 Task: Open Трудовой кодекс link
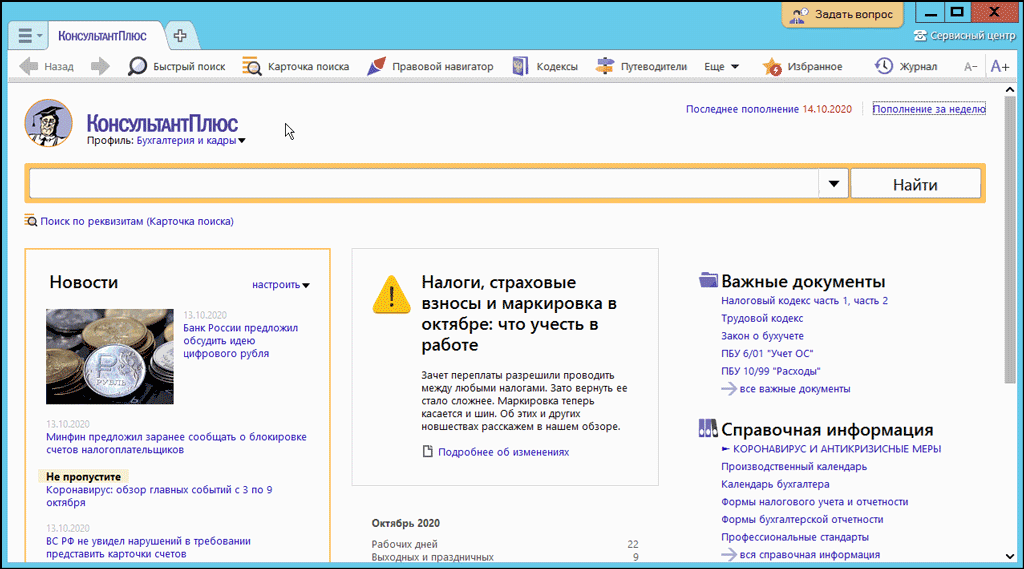point(762,318)
